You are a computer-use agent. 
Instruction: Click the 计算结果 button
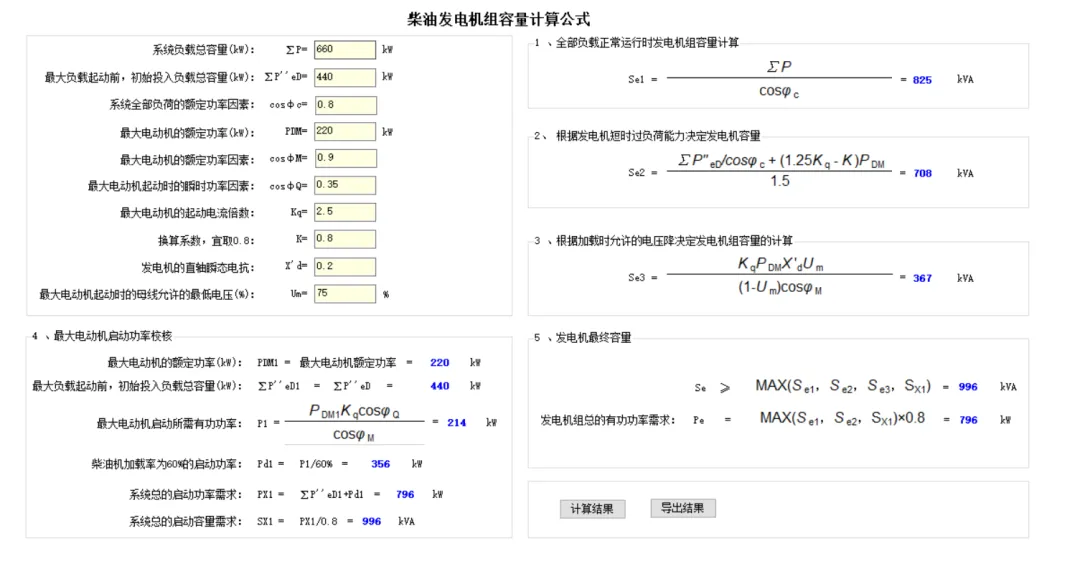coord(592,509)
